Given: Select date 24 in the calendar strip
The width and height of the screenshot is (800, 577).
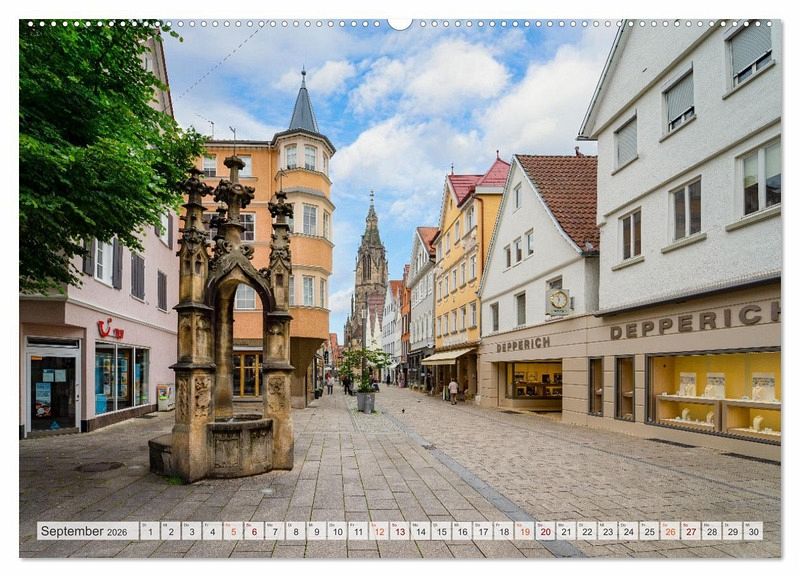Looking at the screenshot, I should coord(629,531).
